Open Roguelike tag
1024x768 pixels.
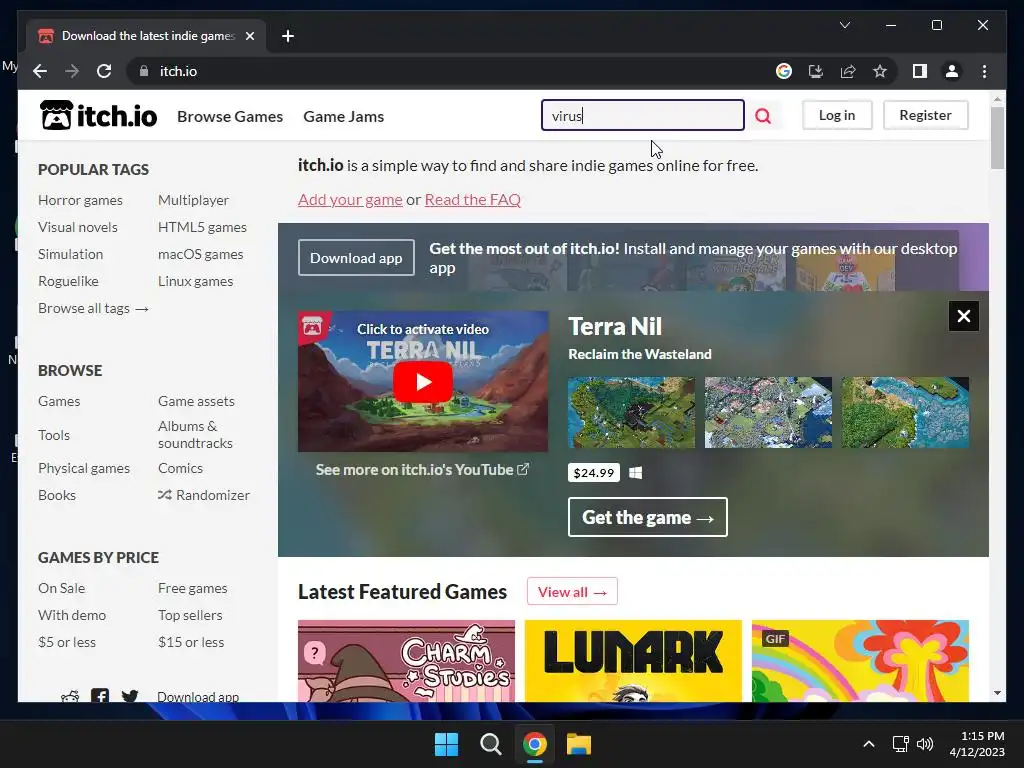click(68, 281)
